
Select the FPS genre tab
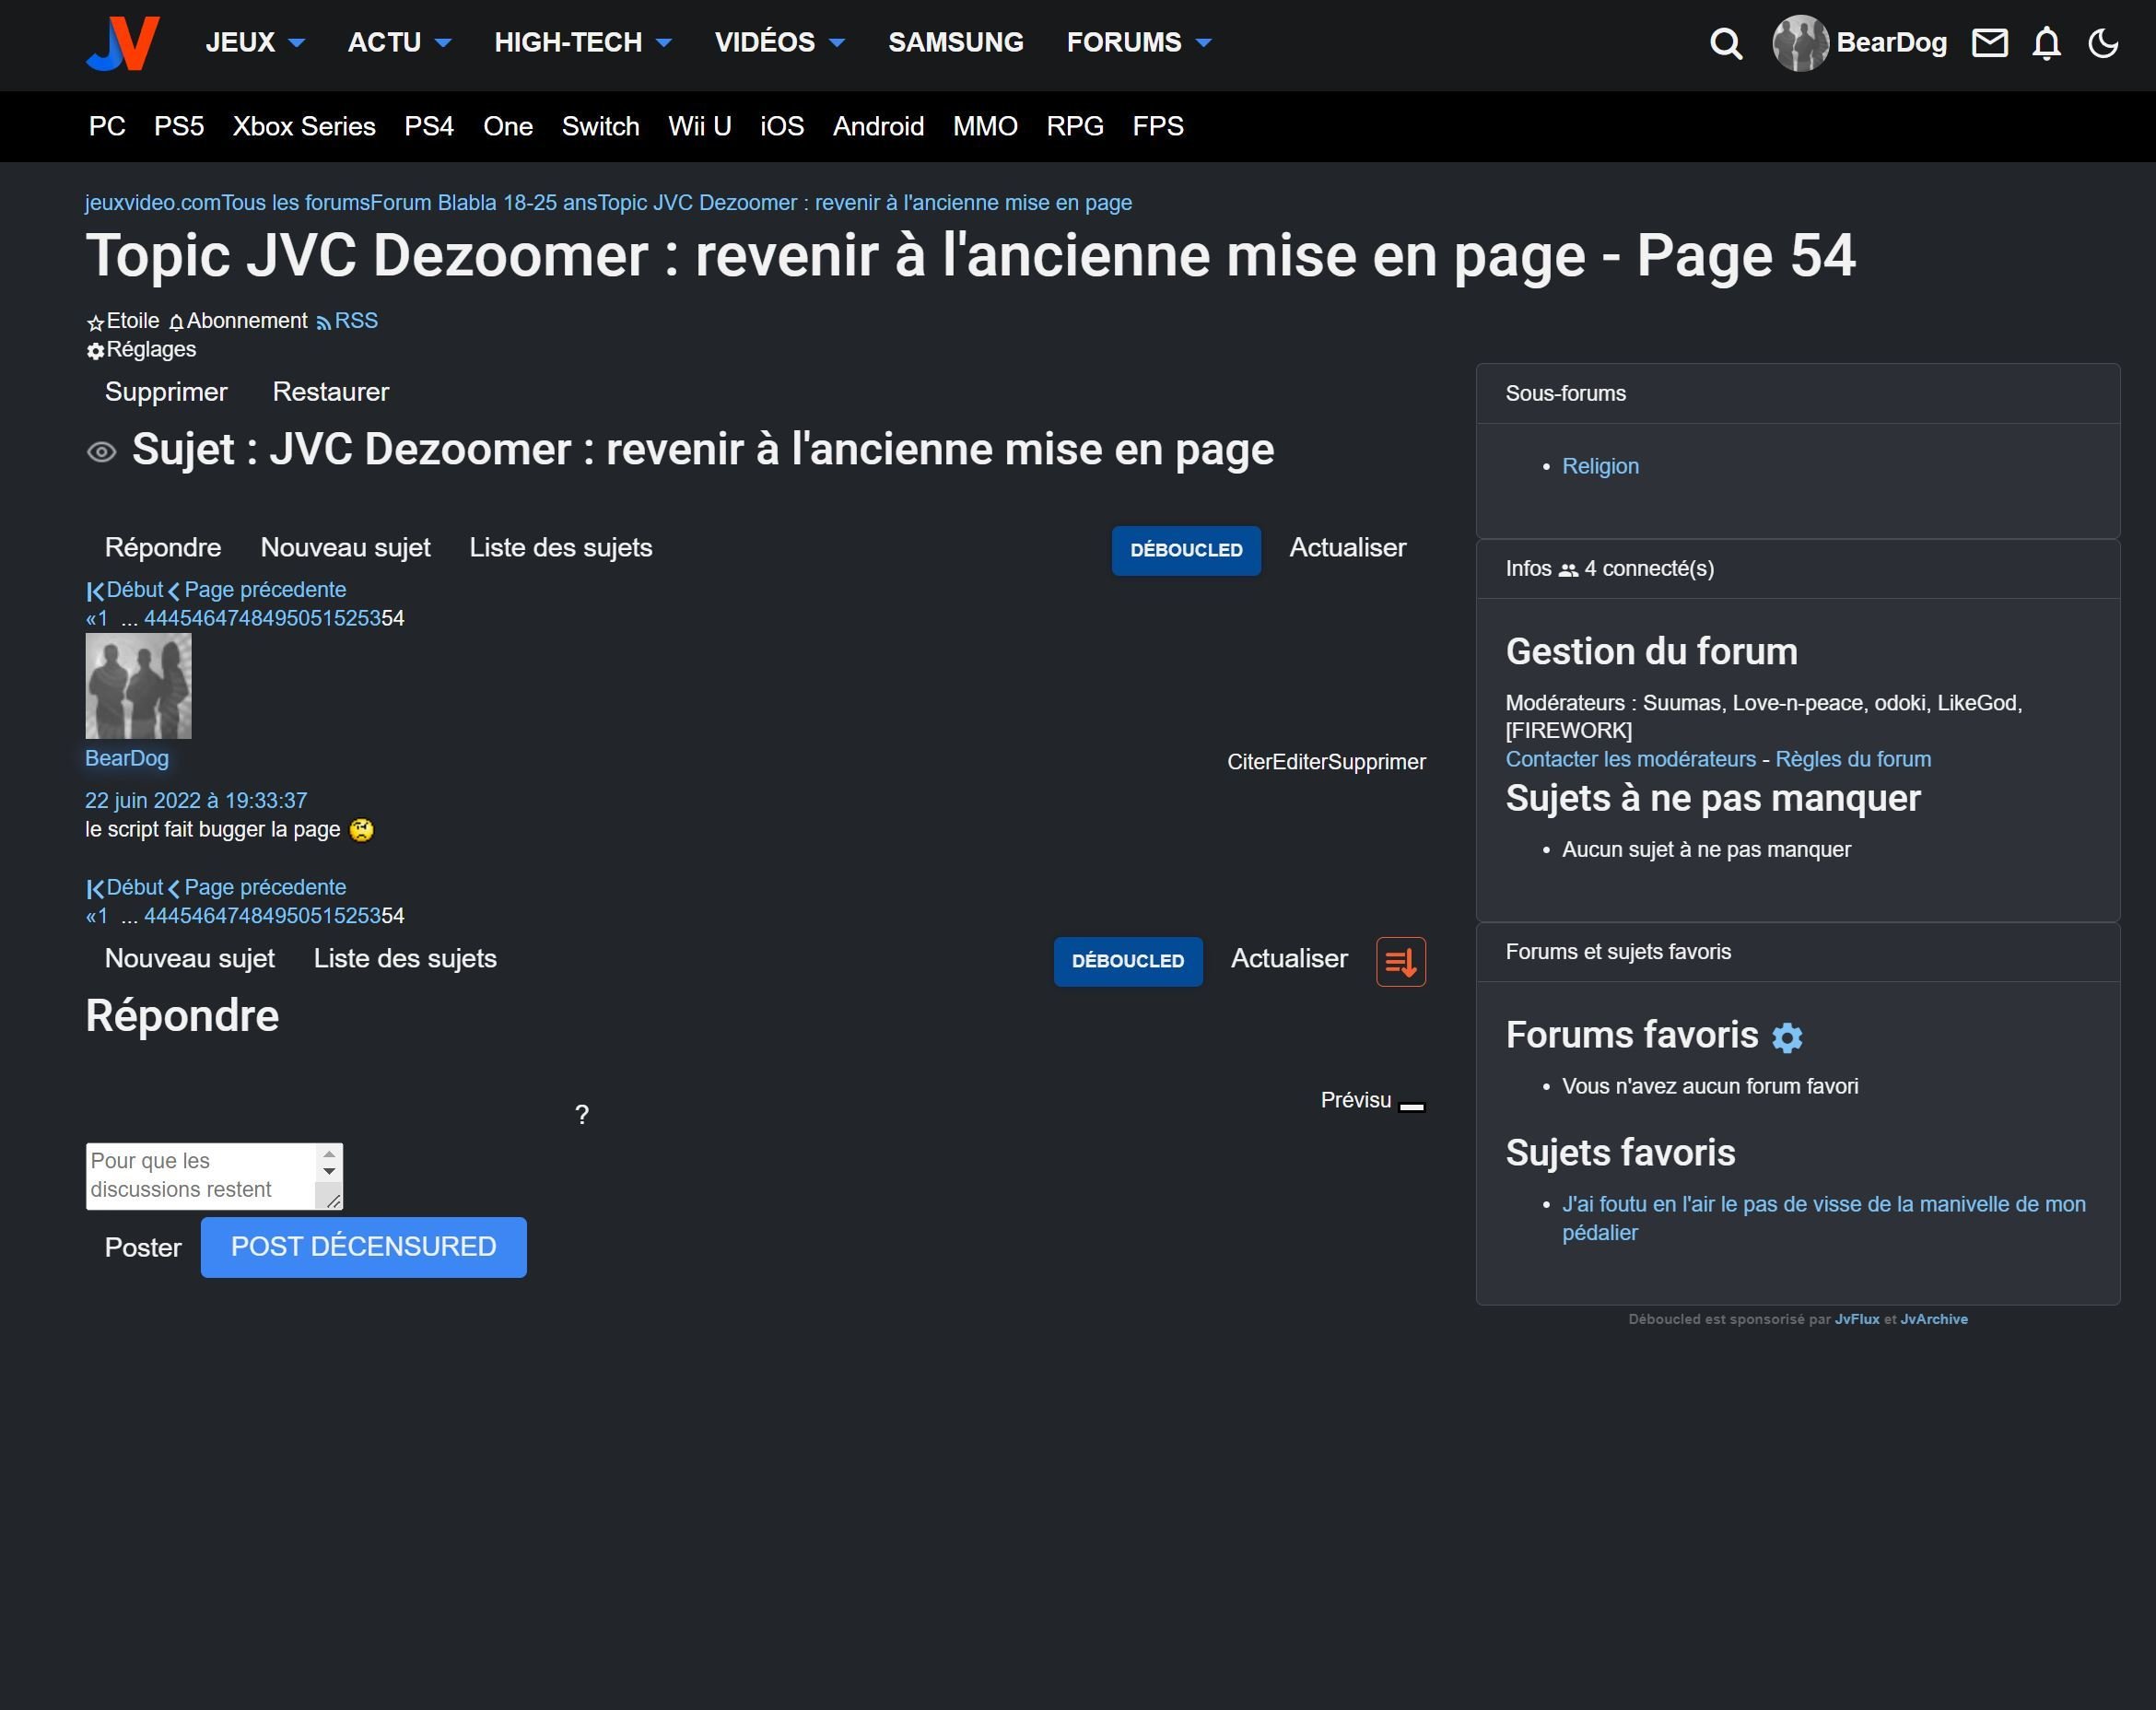pos(1158,127)
